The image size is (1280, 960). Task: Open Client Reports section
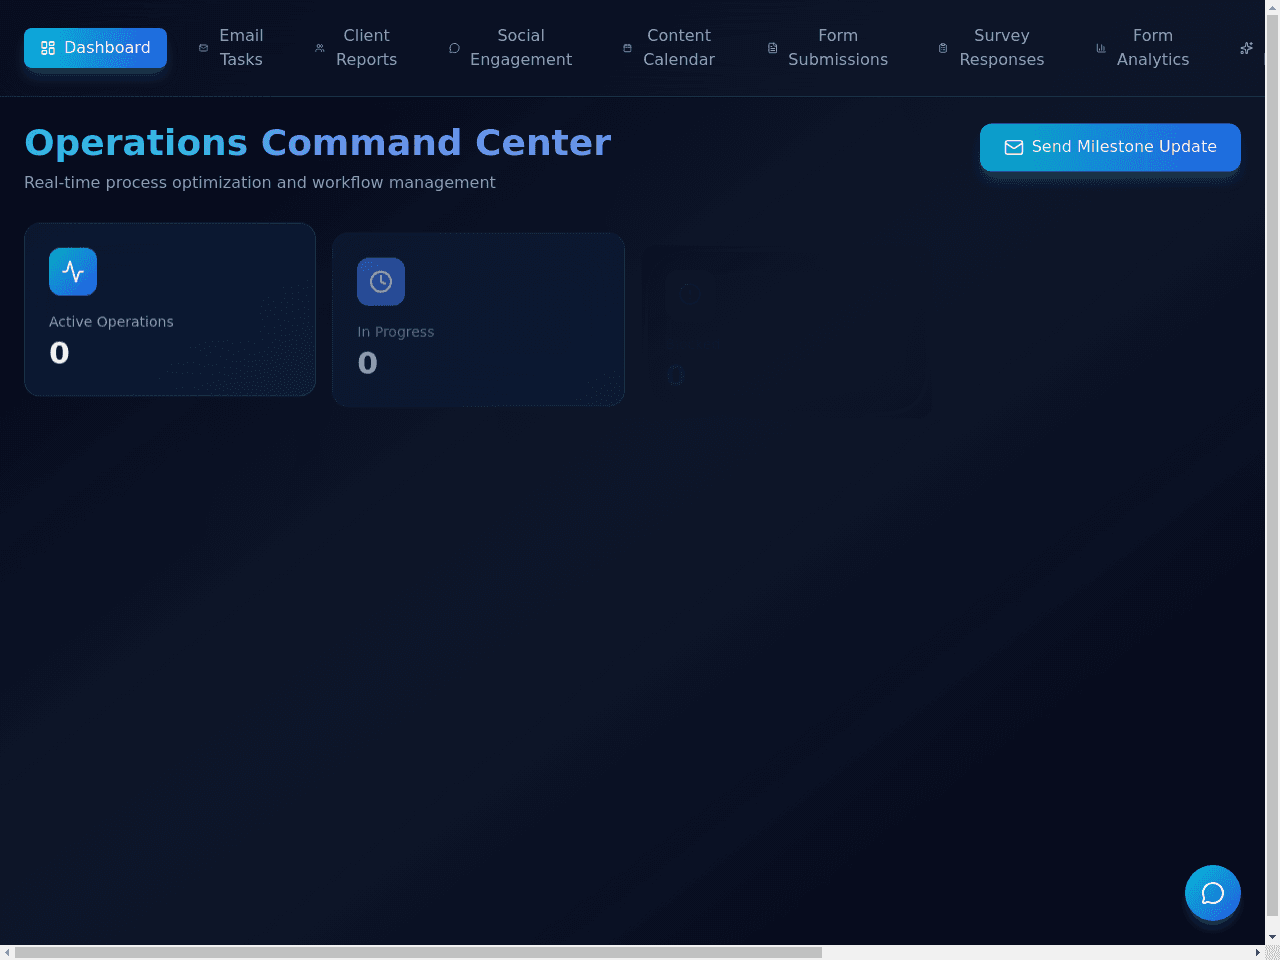pyautogui.click(x=356, y=48)
